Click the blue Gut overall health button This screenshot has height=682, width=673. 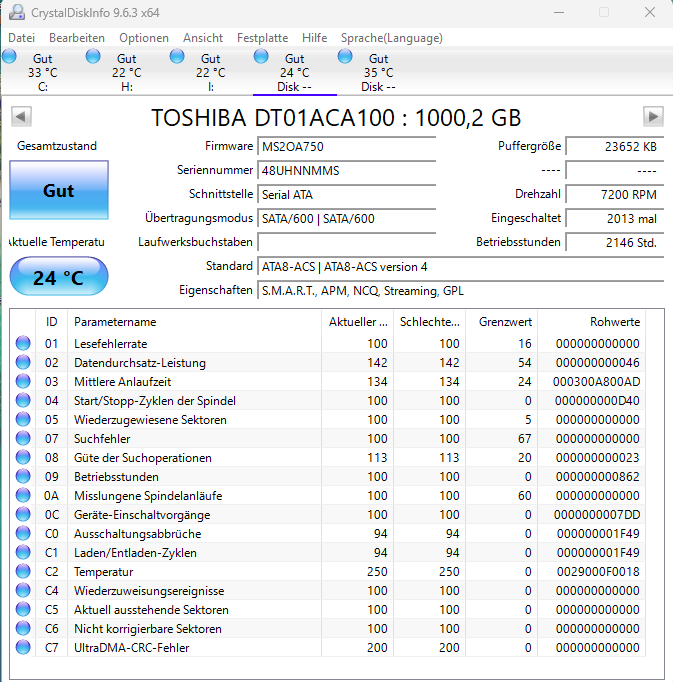[59, 190]
